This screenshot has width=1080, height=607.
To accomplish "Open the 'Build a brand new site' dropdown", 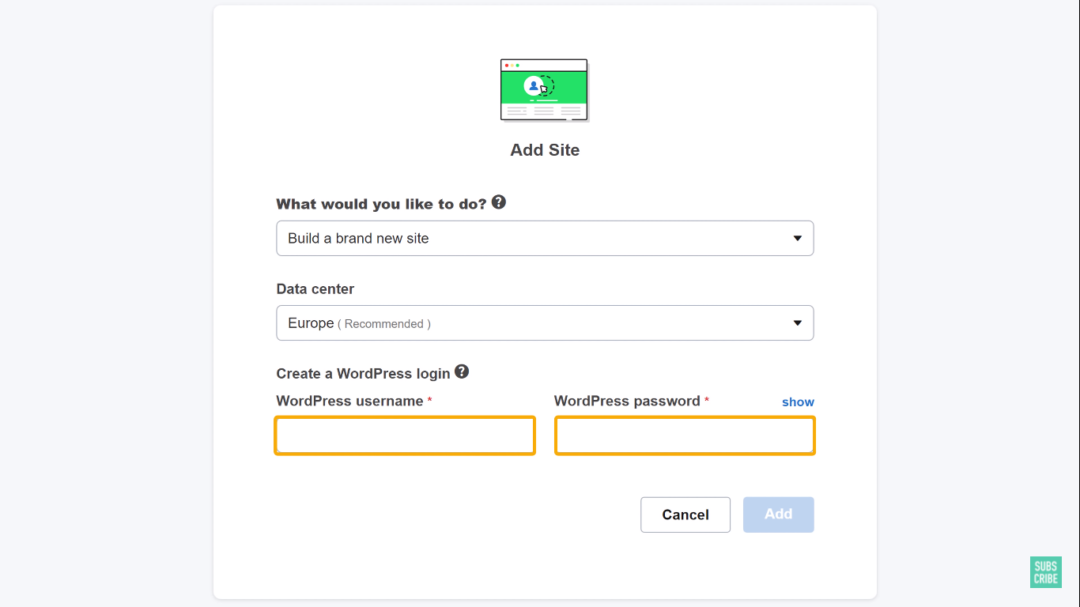I will tap(545, 238).
